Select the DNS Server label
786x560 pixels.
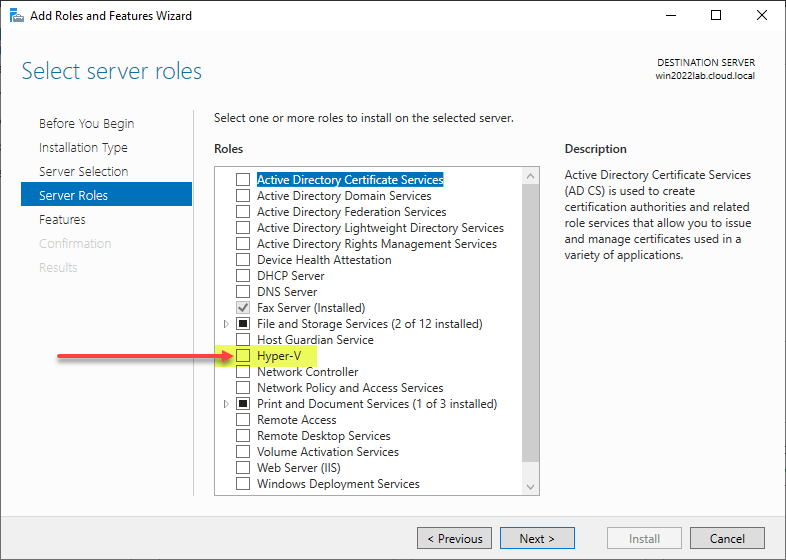click(287, 292)
